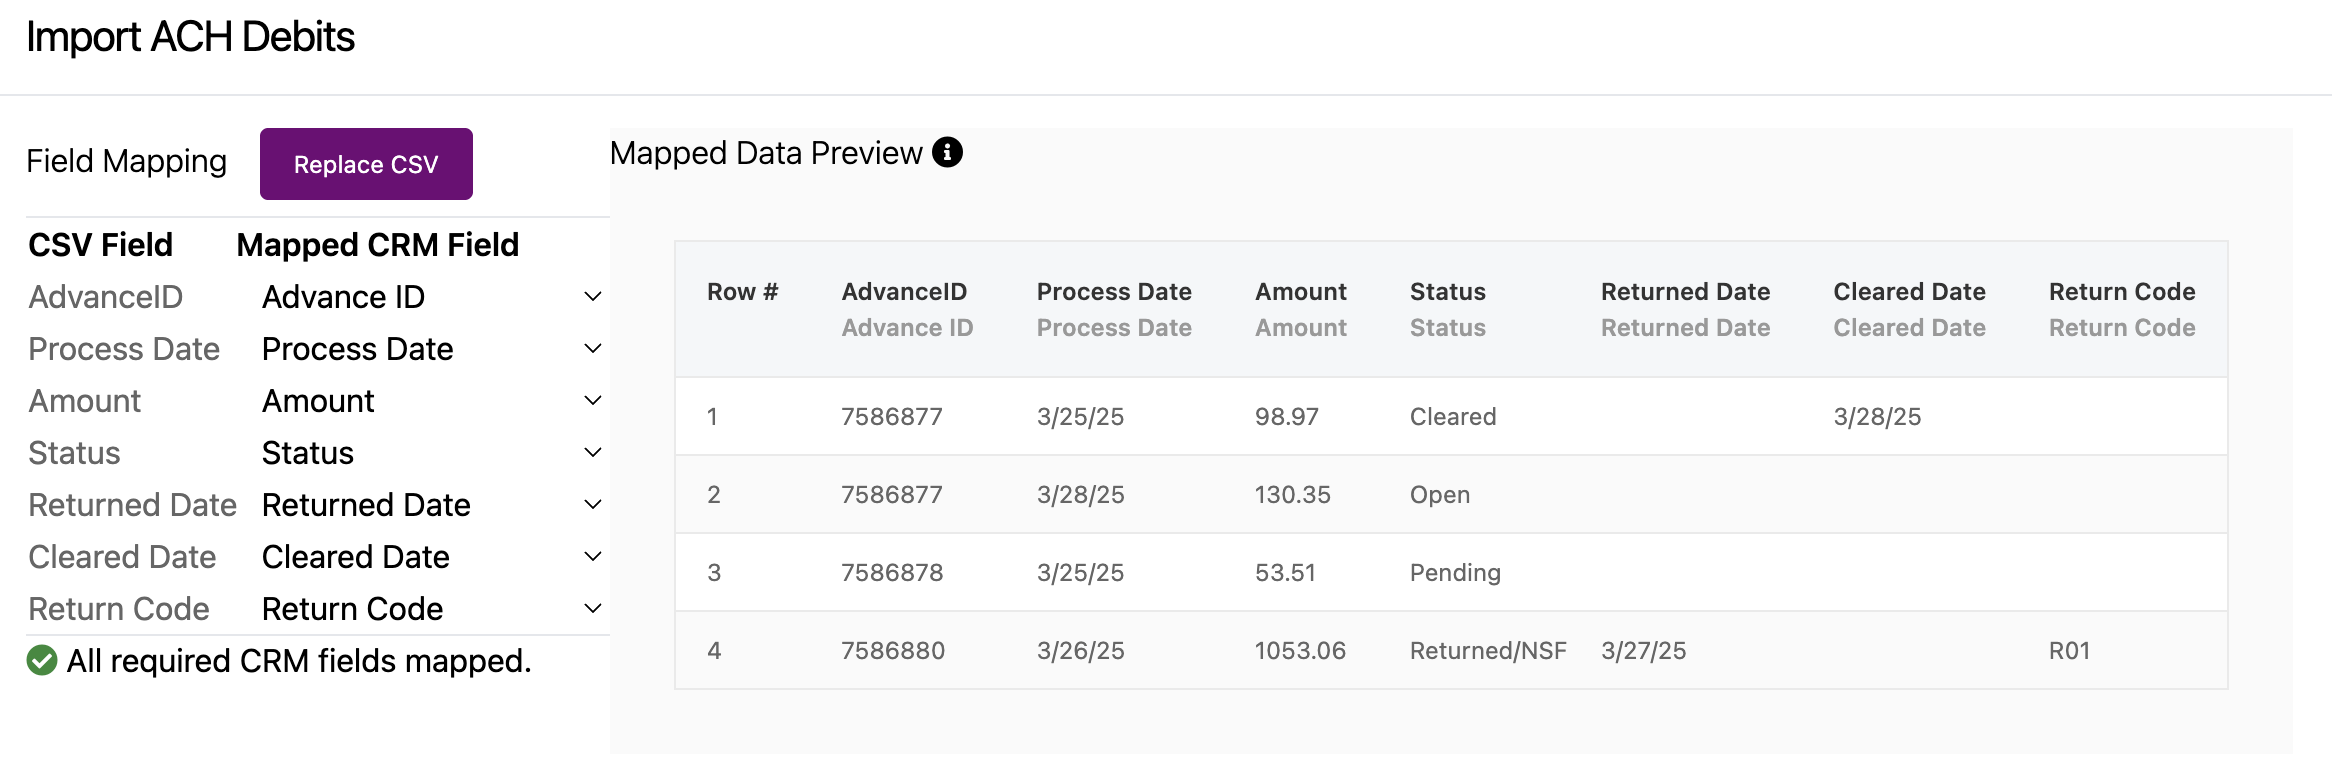
Task: Click the Process Date preview column header
Action: [1114, 292]
